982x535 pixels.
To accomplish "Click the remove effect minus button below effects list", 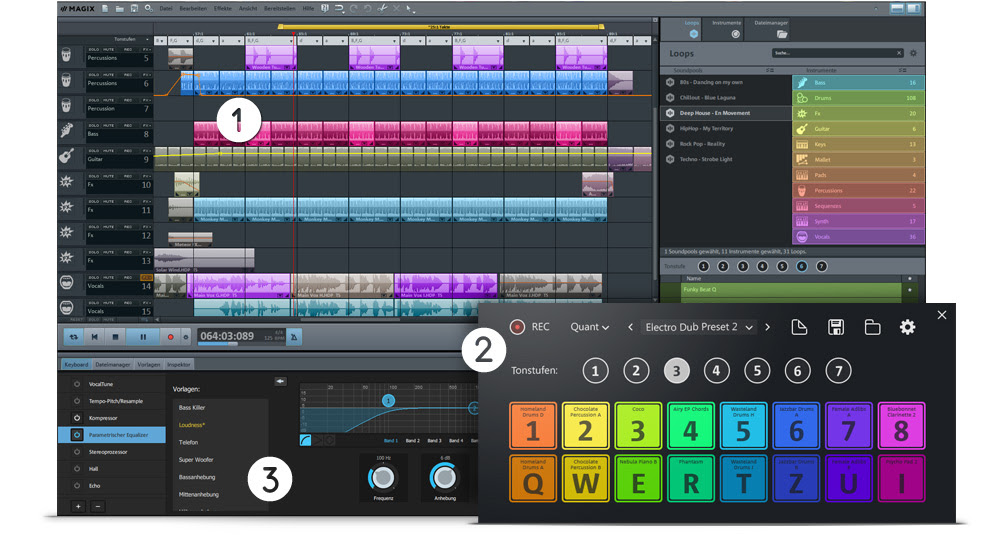I will 98,506.
